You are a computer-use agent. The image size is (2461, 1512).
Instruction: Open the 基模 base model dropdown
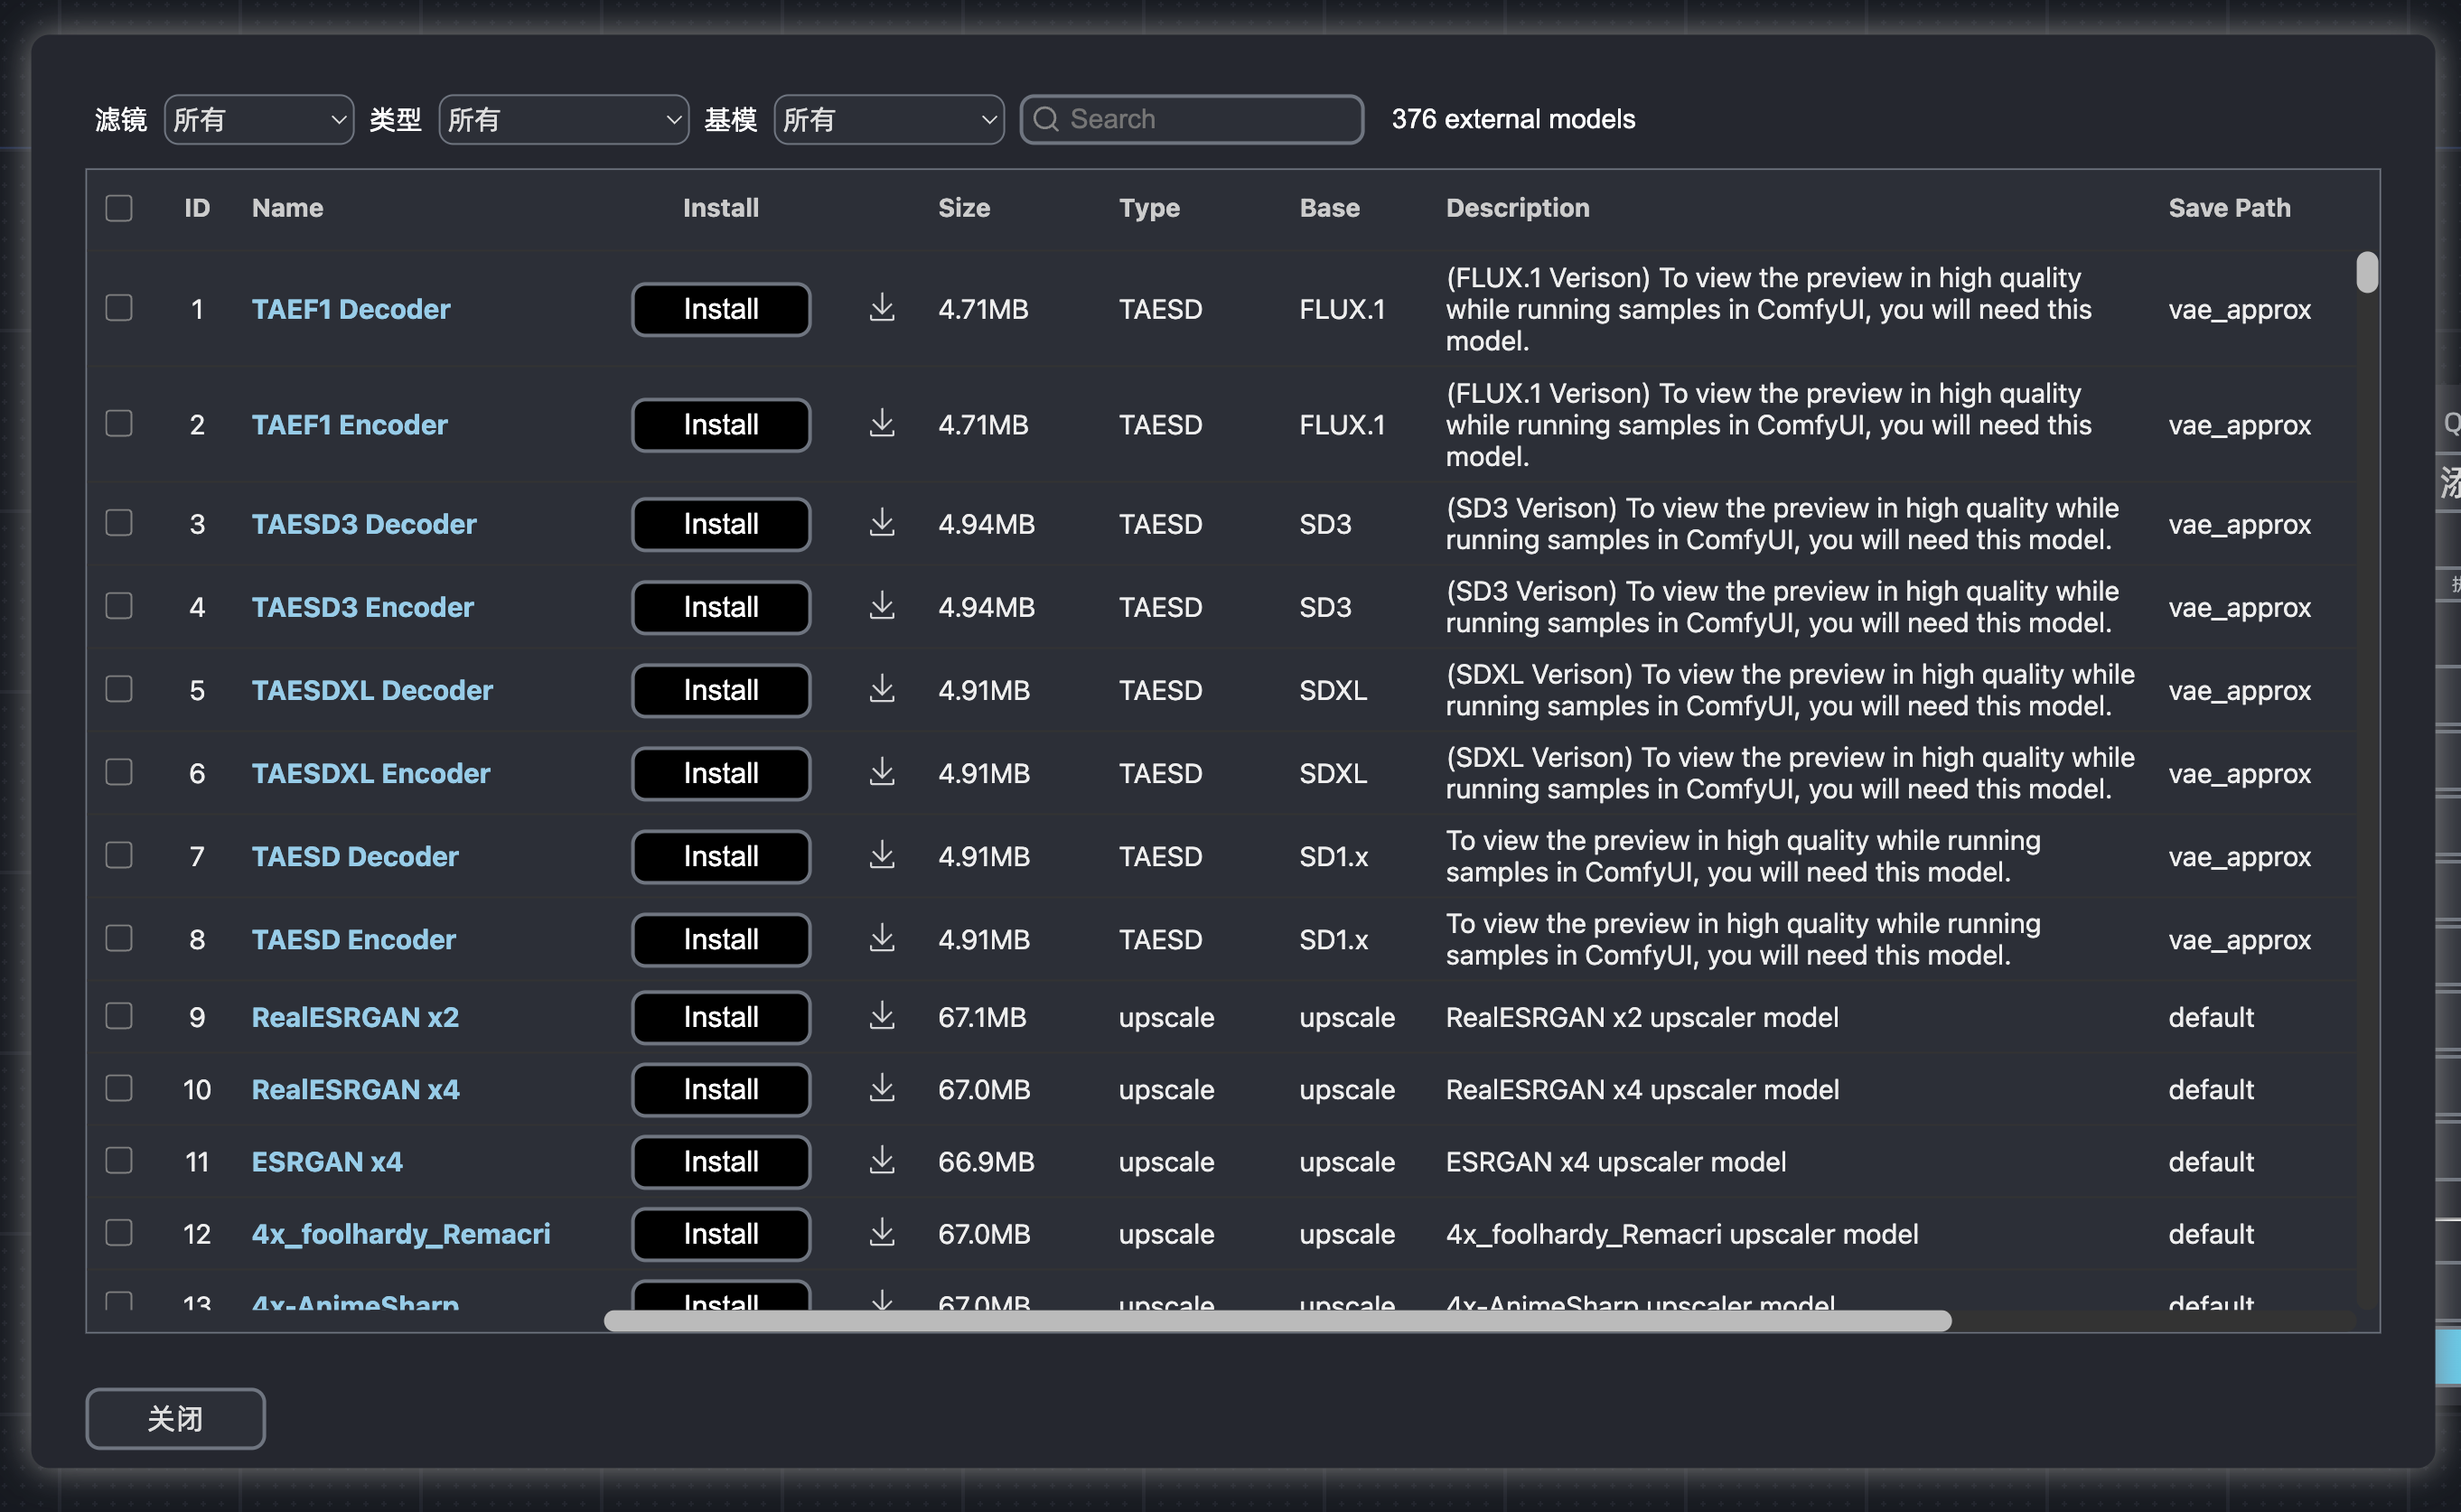pyautogui.click(x=889, y=119)
